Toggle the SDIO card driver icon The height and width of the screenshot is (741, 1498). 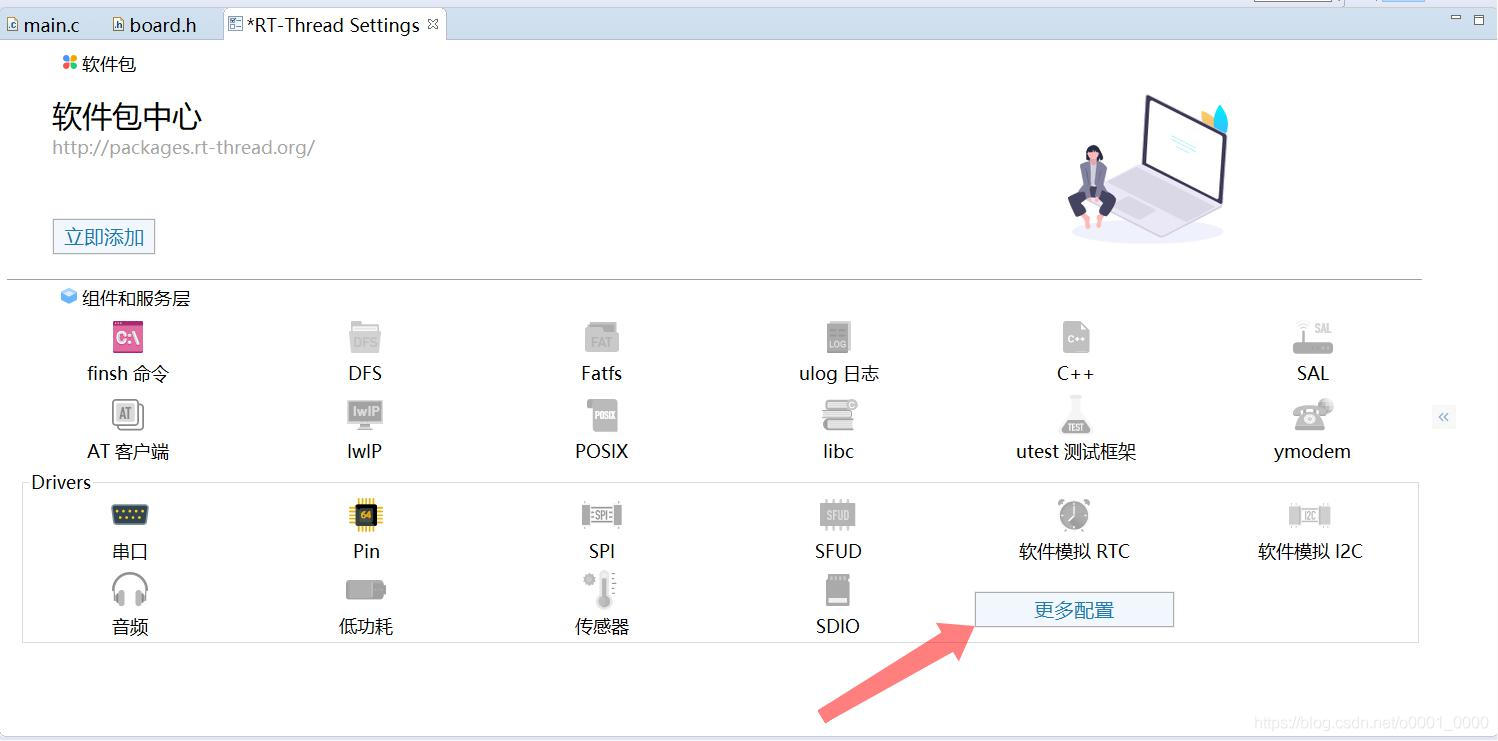(x=838, y=590)
